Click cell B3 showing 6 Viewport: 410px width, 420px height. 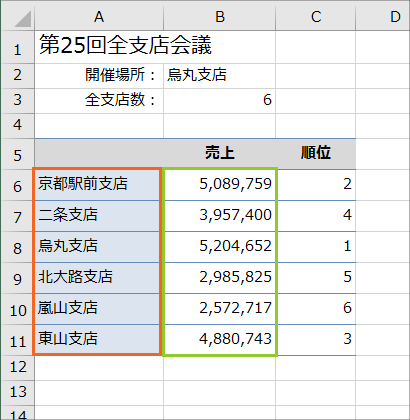coord(220,101)
